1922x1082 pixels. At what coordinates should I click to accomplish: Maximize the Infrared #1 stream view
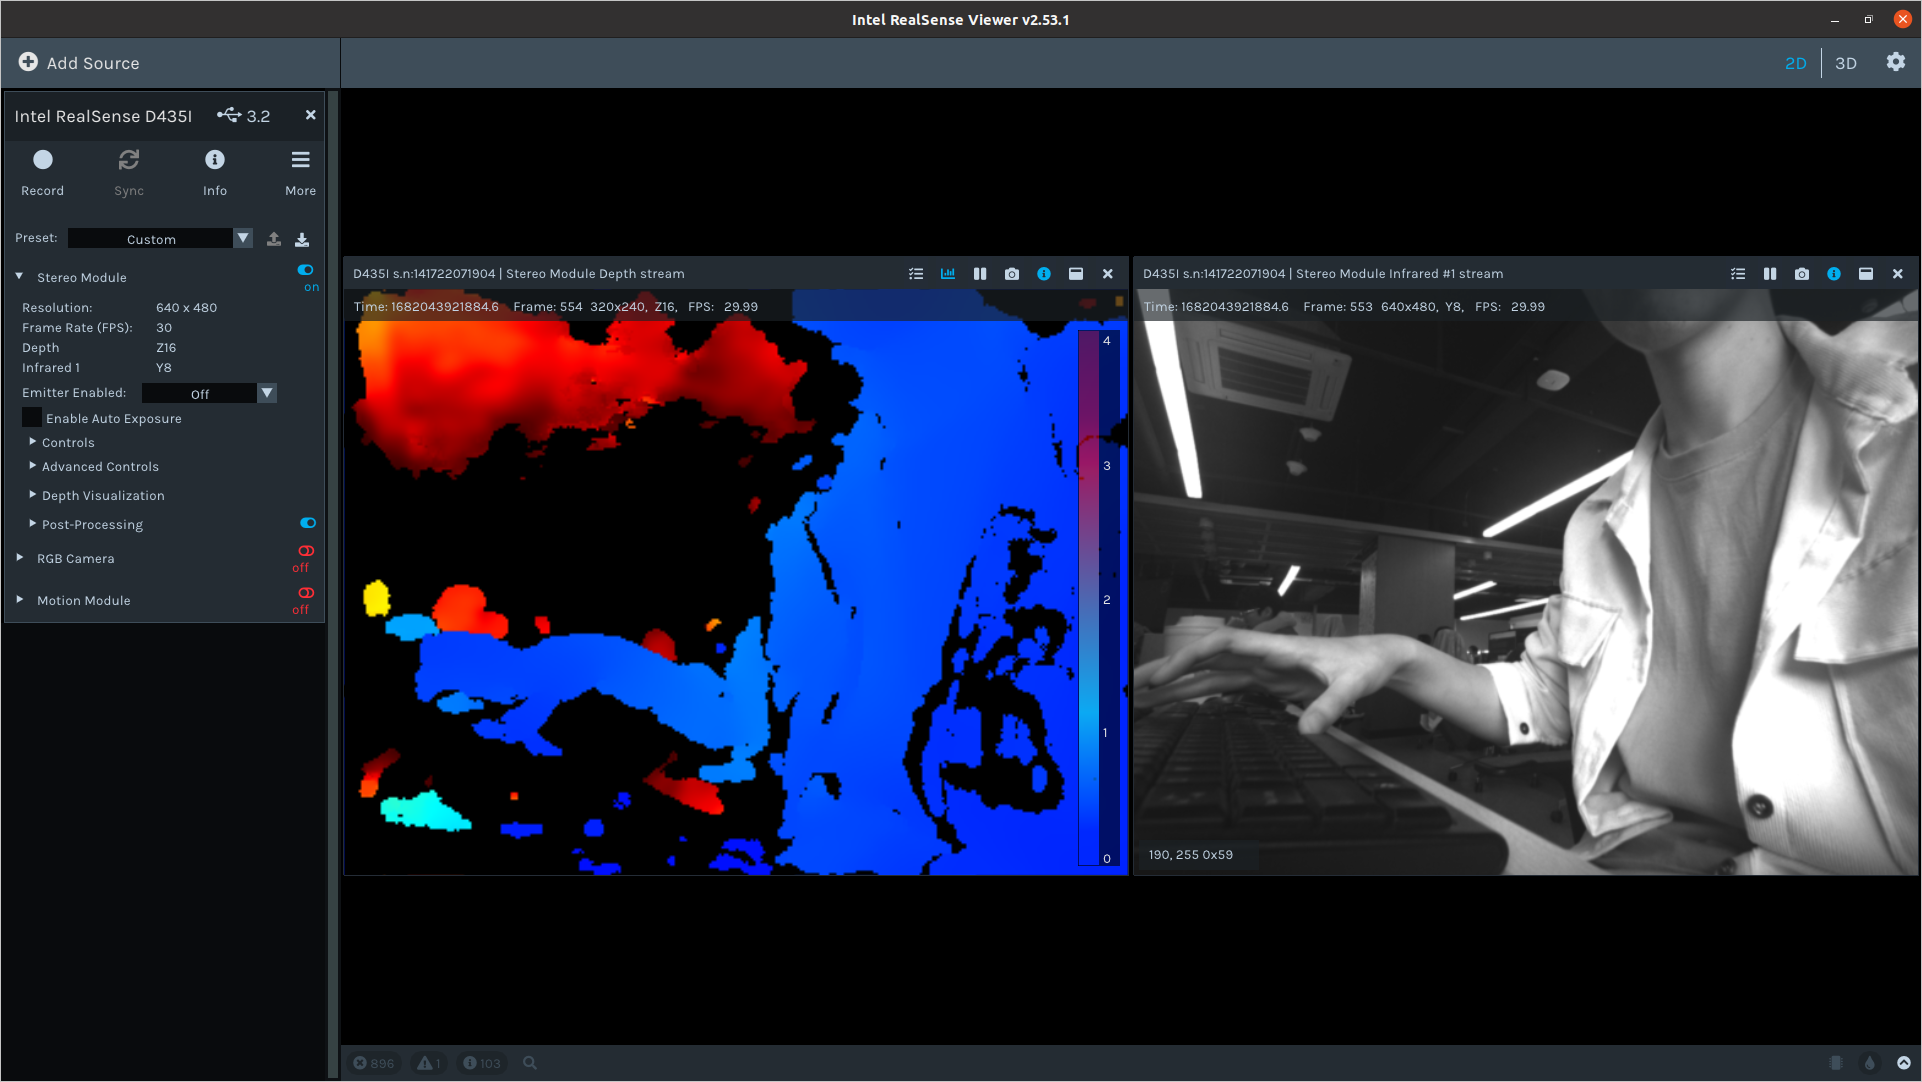(x=1866, y=274)
